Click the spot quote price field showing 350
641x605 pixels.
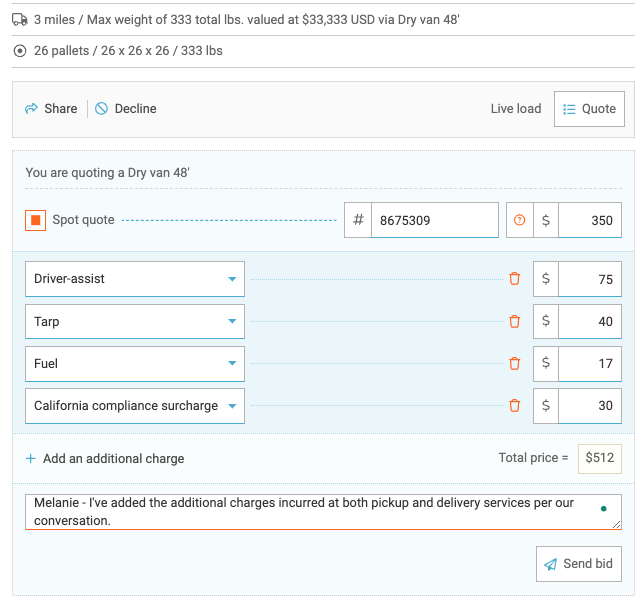pyautogui.click(x=589, y=220)
